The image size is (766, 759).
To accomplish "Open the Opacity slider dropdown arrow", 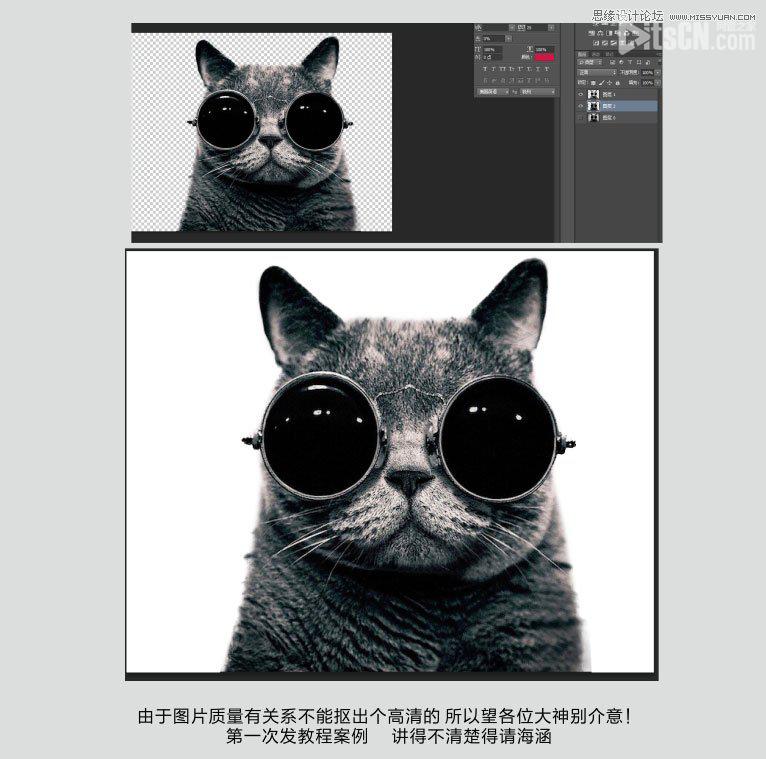I will [x=658, y=73].
